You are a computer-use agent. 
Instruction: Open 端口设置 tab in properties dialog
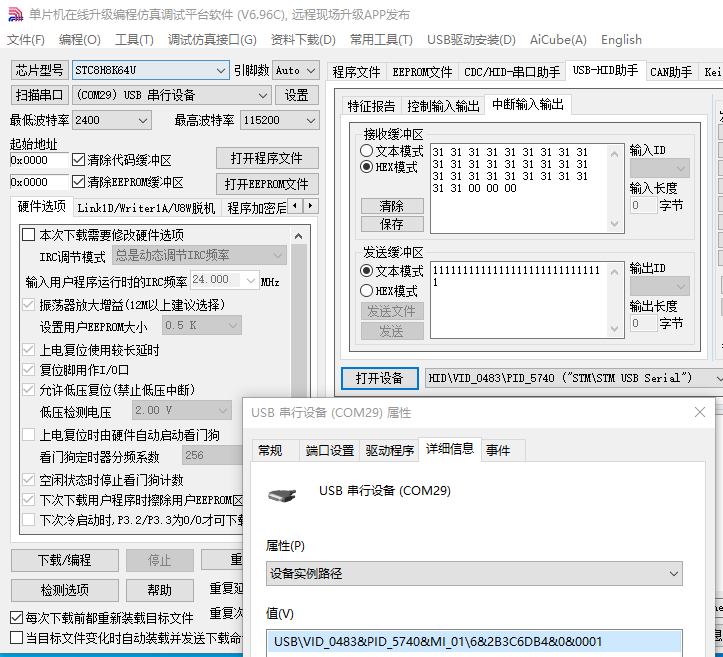330,450
